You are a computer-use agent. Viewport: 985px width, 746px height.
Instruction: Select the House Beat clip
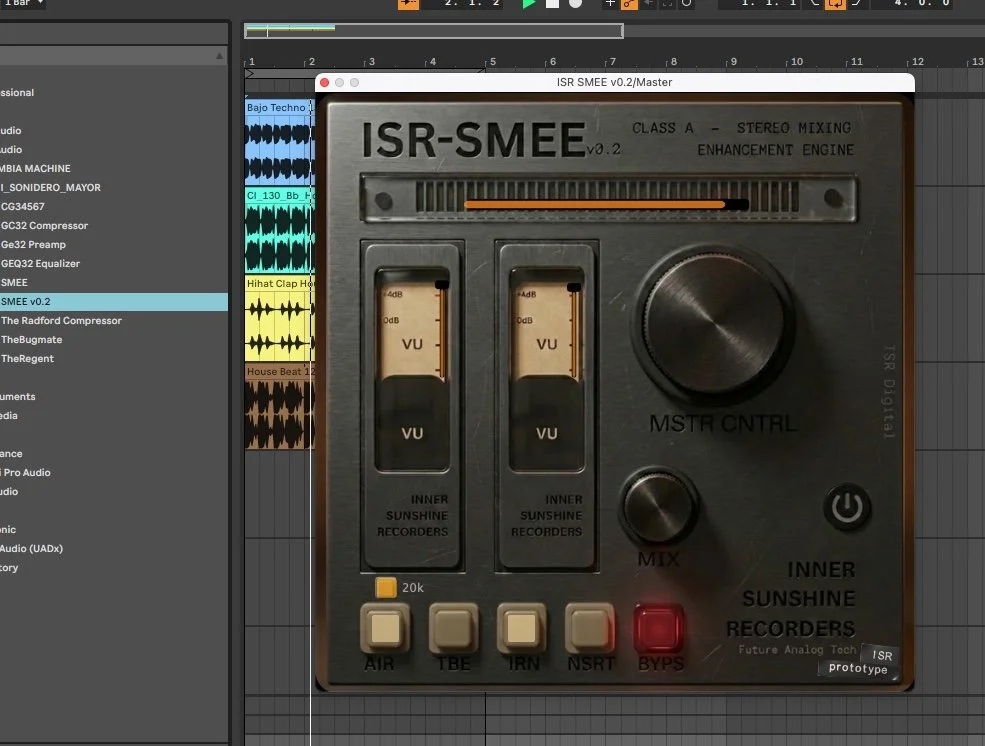click(280, 406)
